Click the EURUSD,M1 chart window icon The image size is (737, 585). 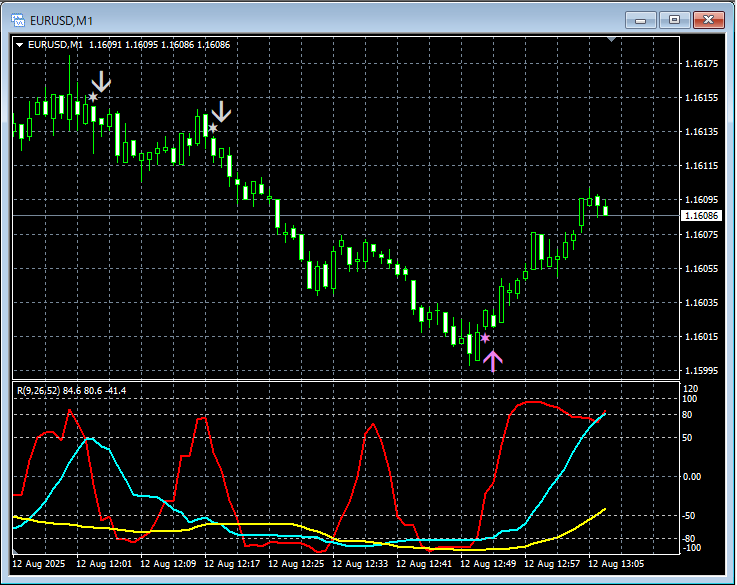(18, 20)
